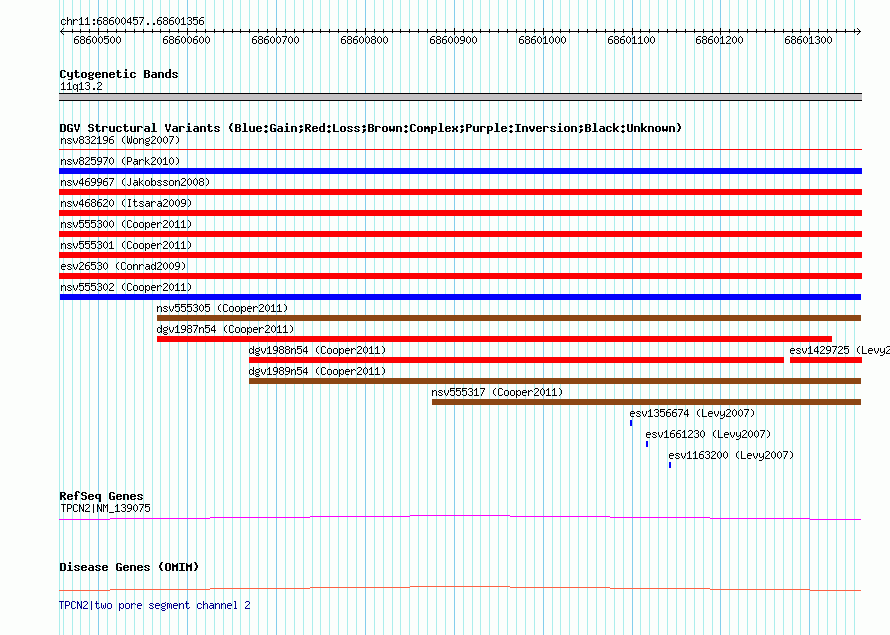Viewport: 890px width, 635px height.
Task: Click the 11q13.2 cytogenetic band label
Action: [81, 86]
